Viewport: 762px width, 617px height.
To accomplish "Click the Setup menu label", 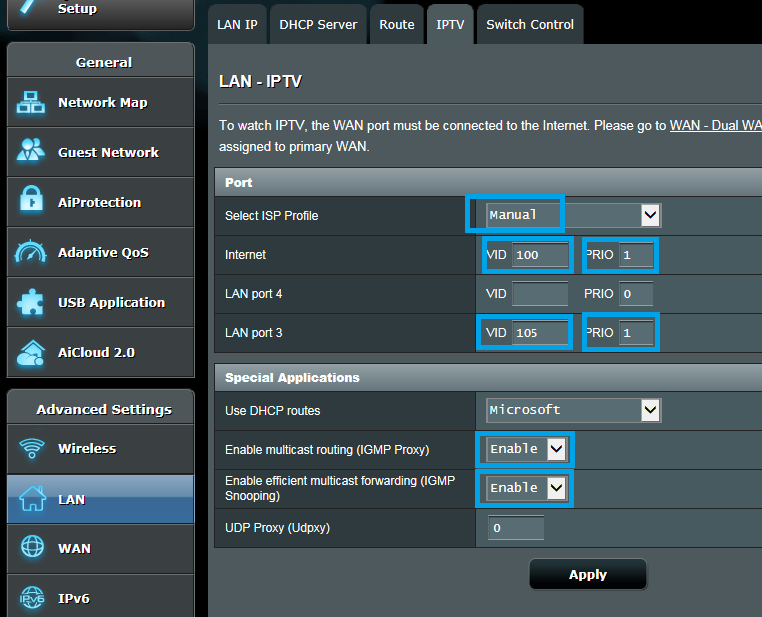I will (x=77, y=8).
